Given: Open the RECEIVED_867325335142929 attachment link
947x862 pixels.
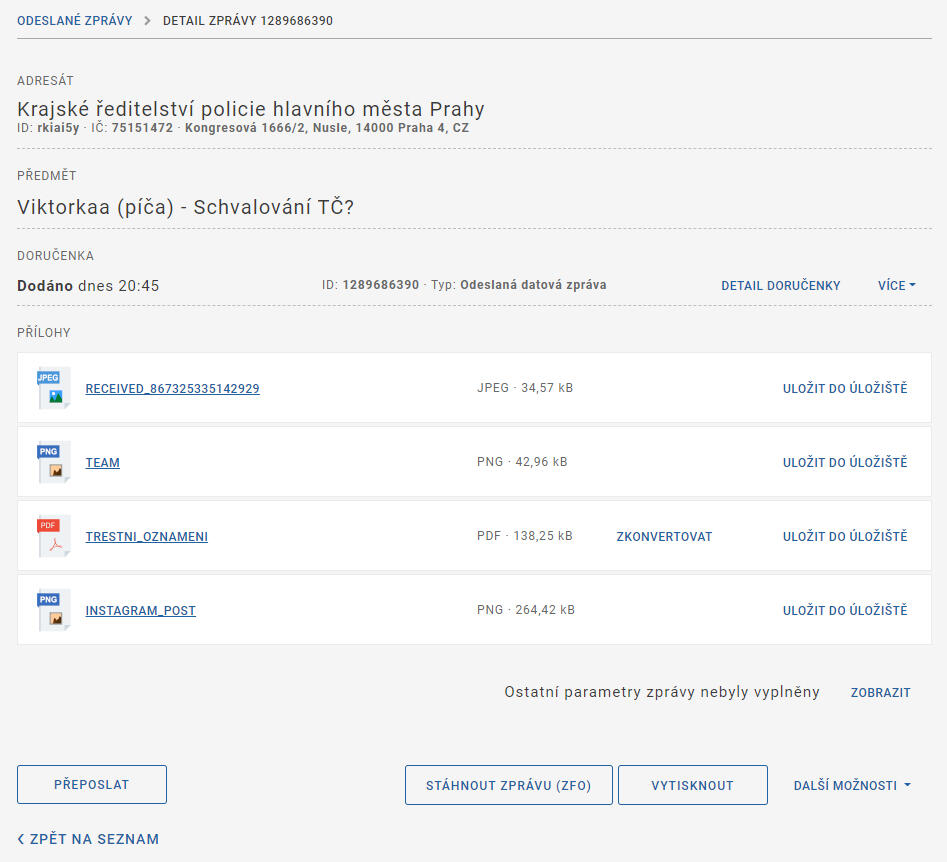Looking at the screenshot, I should point(172,389).
